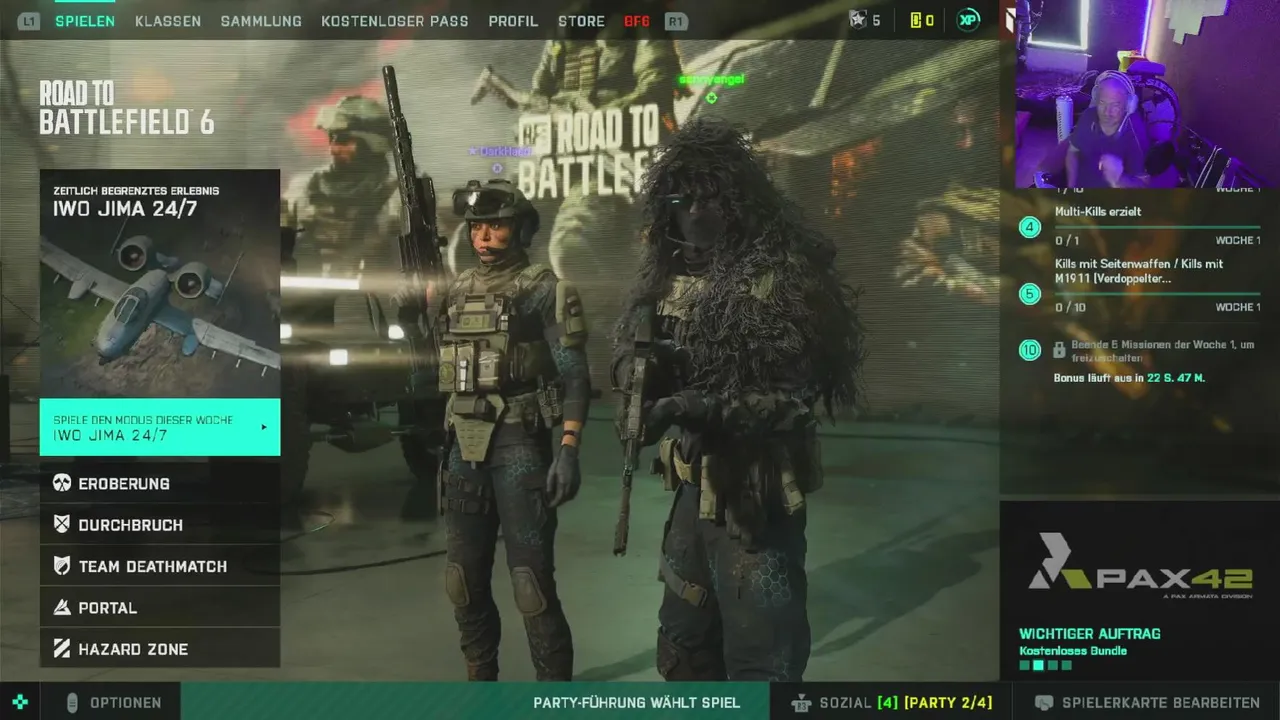Click the bonus 10 circle badge
This screenshot has height=720, width=1280.
pyautogui.click(x=1030, y=350)
